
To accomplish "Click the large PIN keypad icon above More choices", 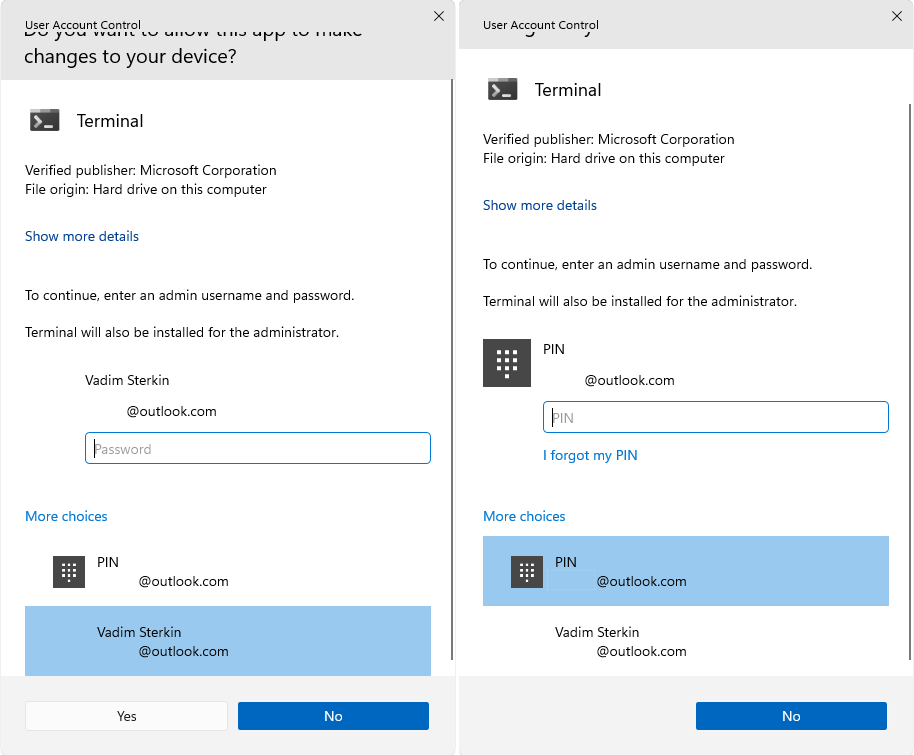I will click(x=507, y=363).
